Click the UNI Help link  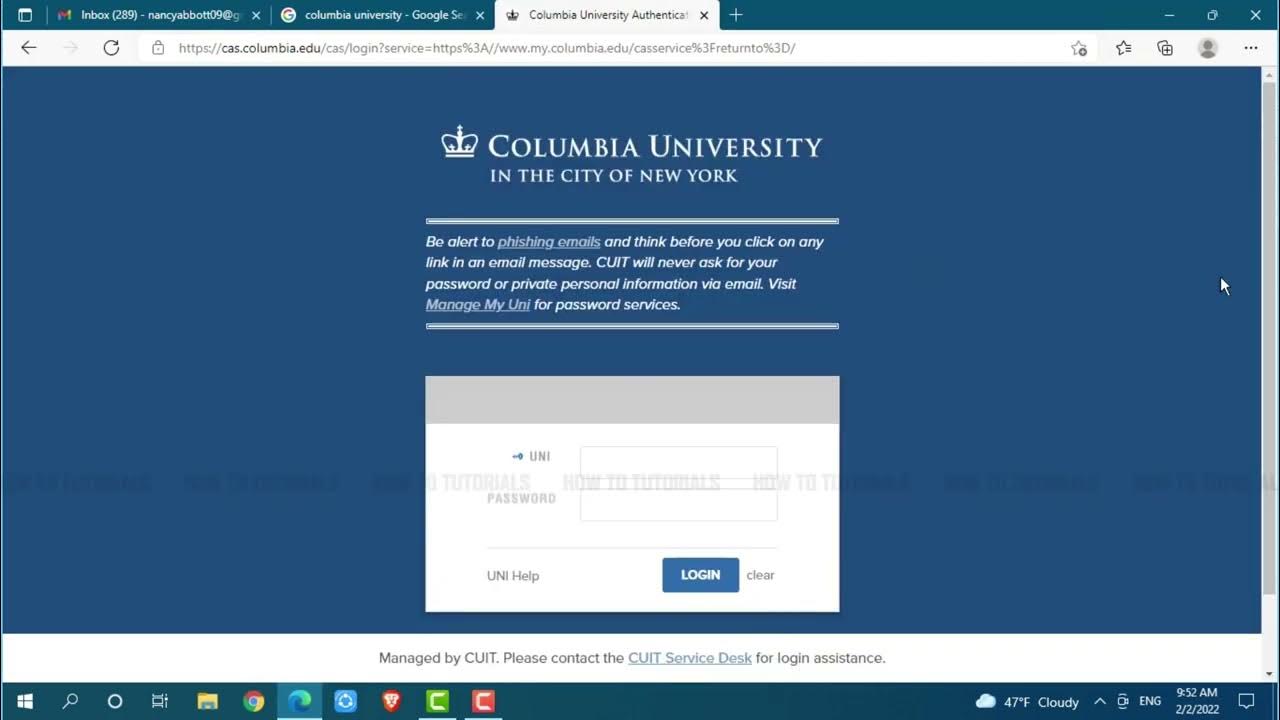coord(513,576)
